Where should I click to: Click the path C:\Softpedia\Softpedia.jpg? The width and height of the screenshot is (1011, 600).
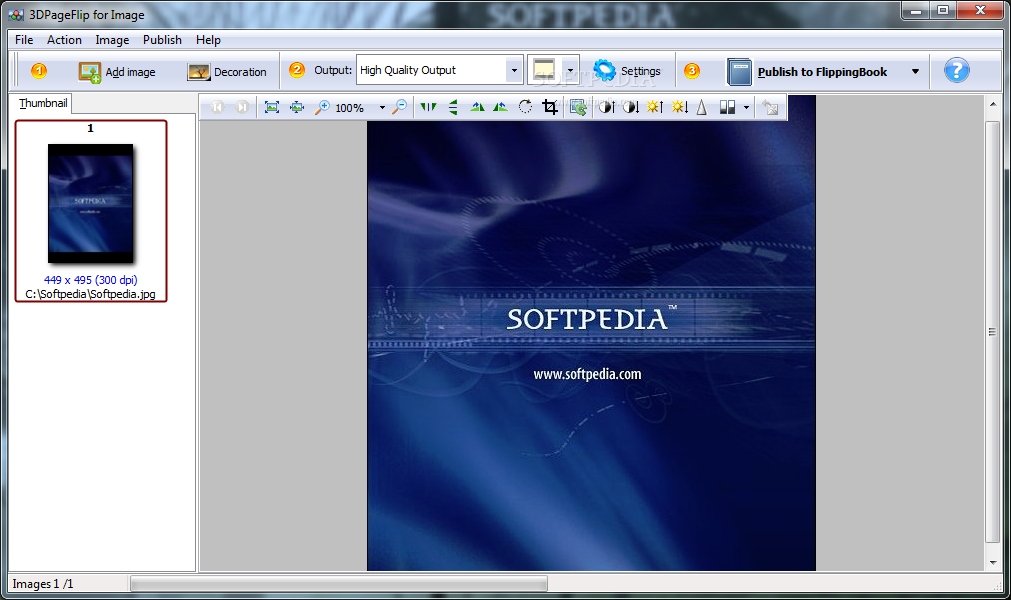91,294
